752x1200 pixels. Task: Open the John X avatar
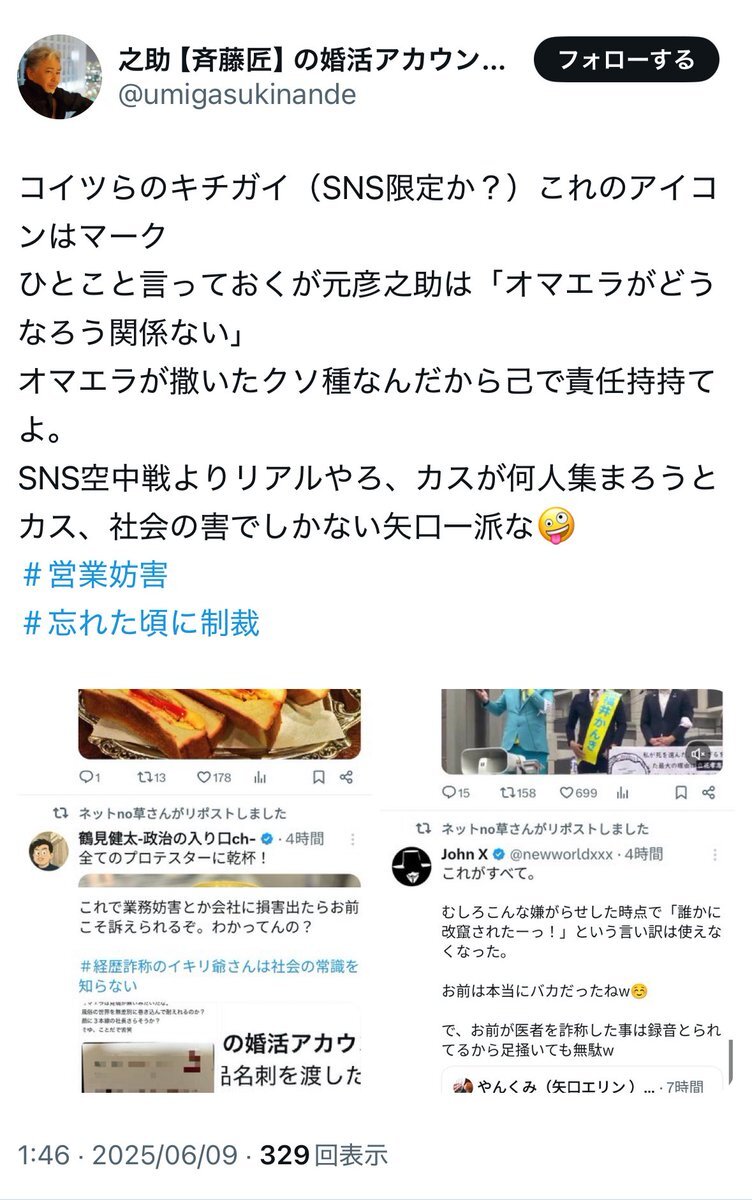(411, 866)
